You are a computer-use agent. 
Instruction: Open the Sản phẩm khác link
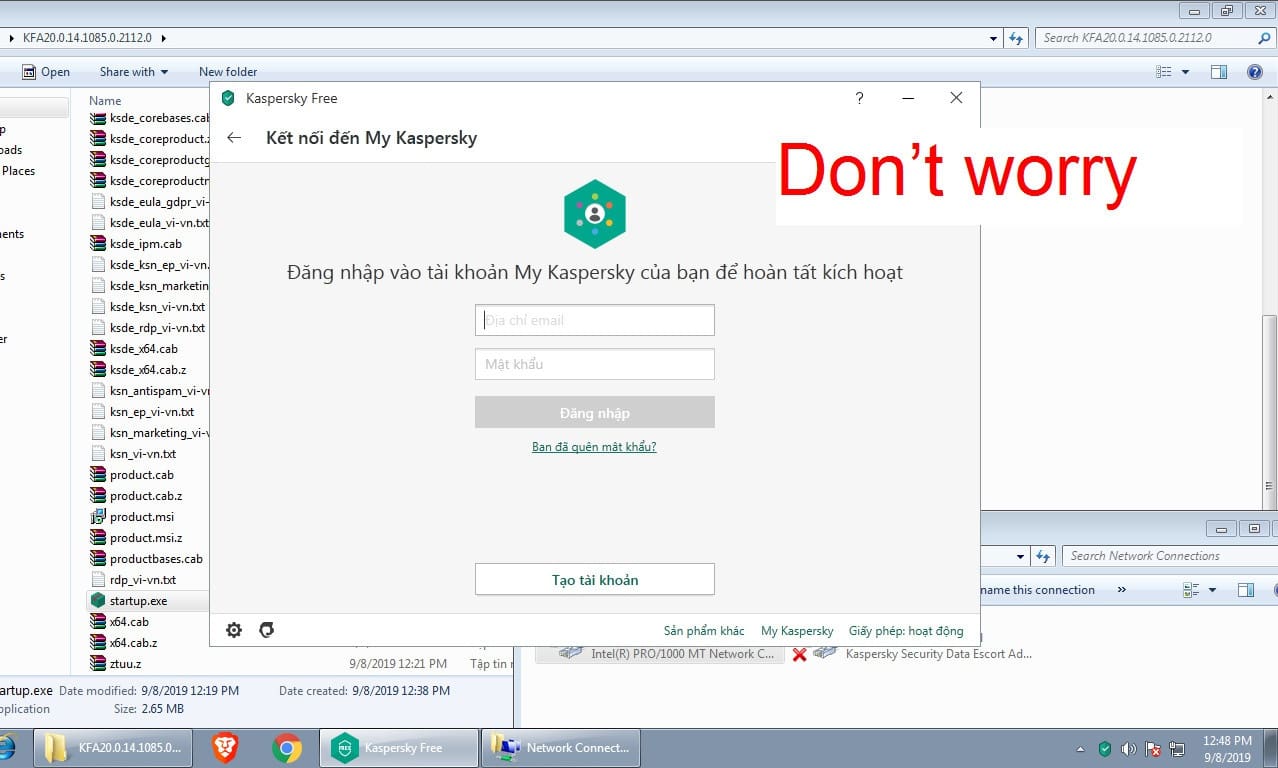[704, 631]
